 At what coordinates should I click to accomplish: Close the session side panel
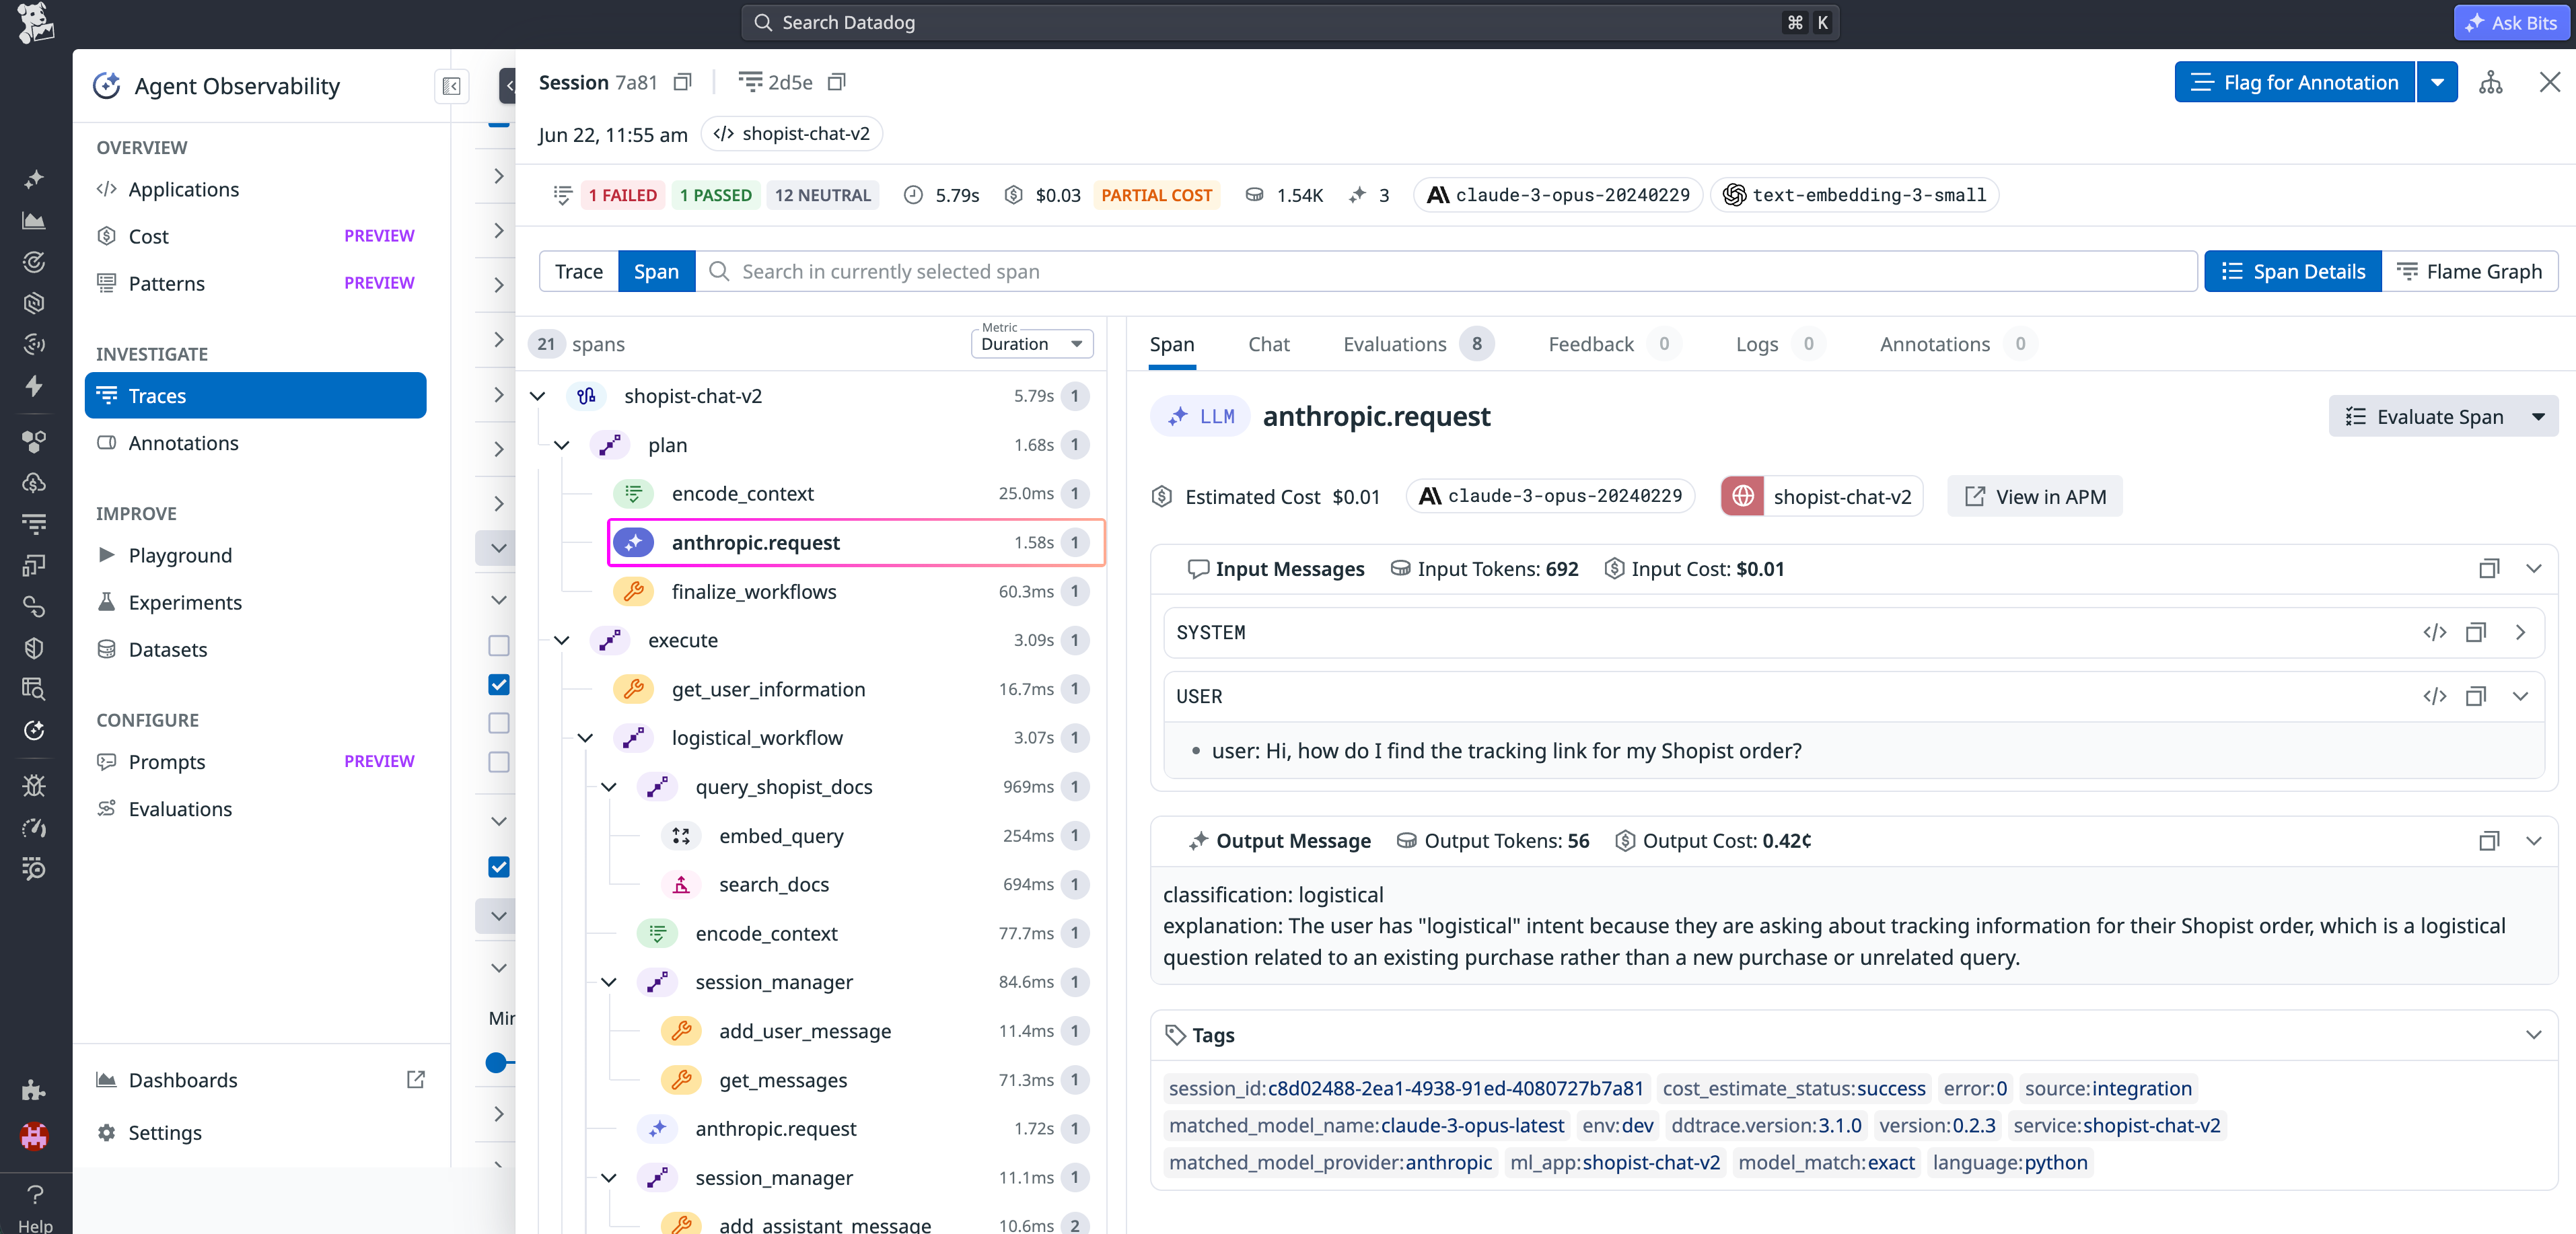2549,82
